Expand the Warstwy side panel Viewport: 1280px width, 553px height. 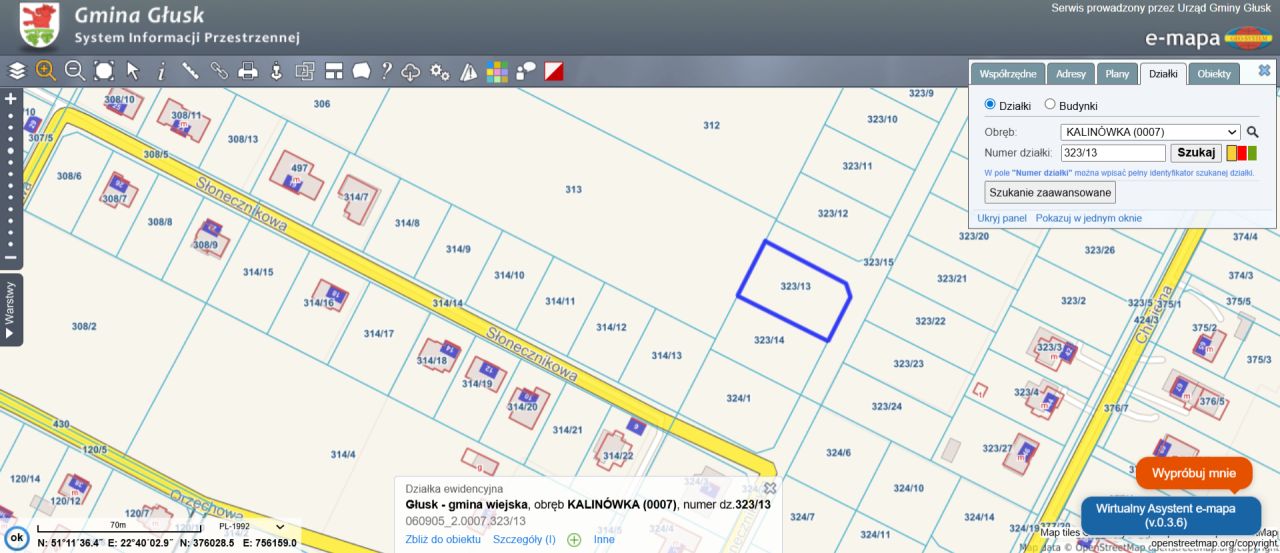coord(11,310)
